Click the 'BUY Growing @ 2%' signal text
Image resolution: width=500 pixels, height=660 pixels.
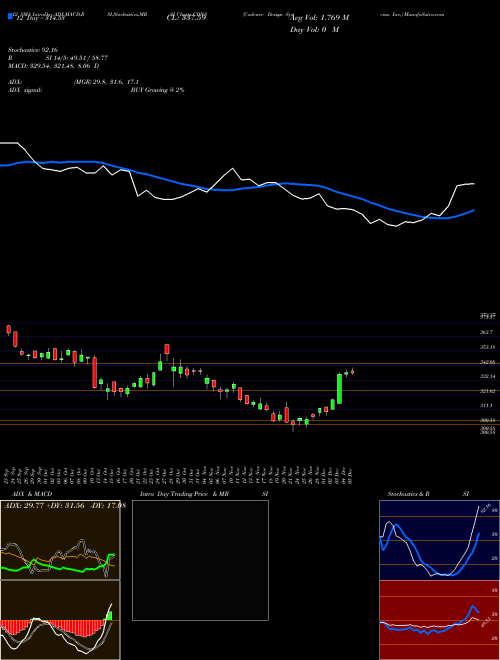click(157, 90)
